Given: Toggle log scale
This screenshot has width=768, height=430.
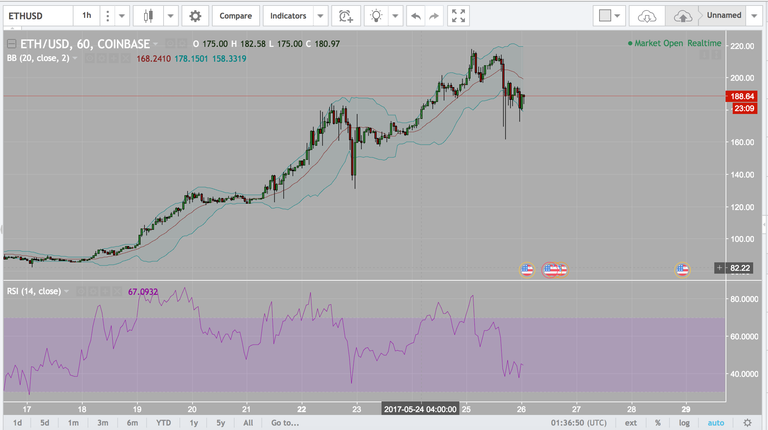Looking at the screenshot, I should point(684,423).
